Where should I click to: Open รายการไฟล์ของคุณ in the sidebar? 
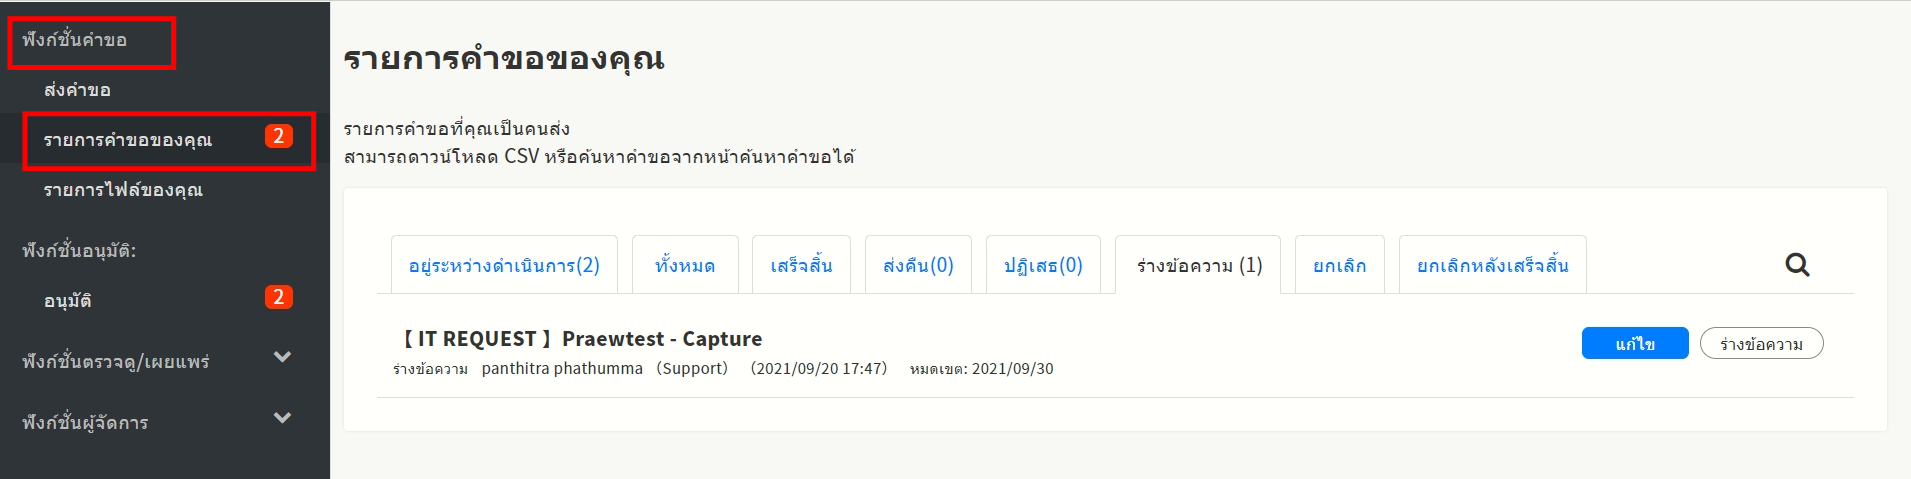[x=123, y=190]
